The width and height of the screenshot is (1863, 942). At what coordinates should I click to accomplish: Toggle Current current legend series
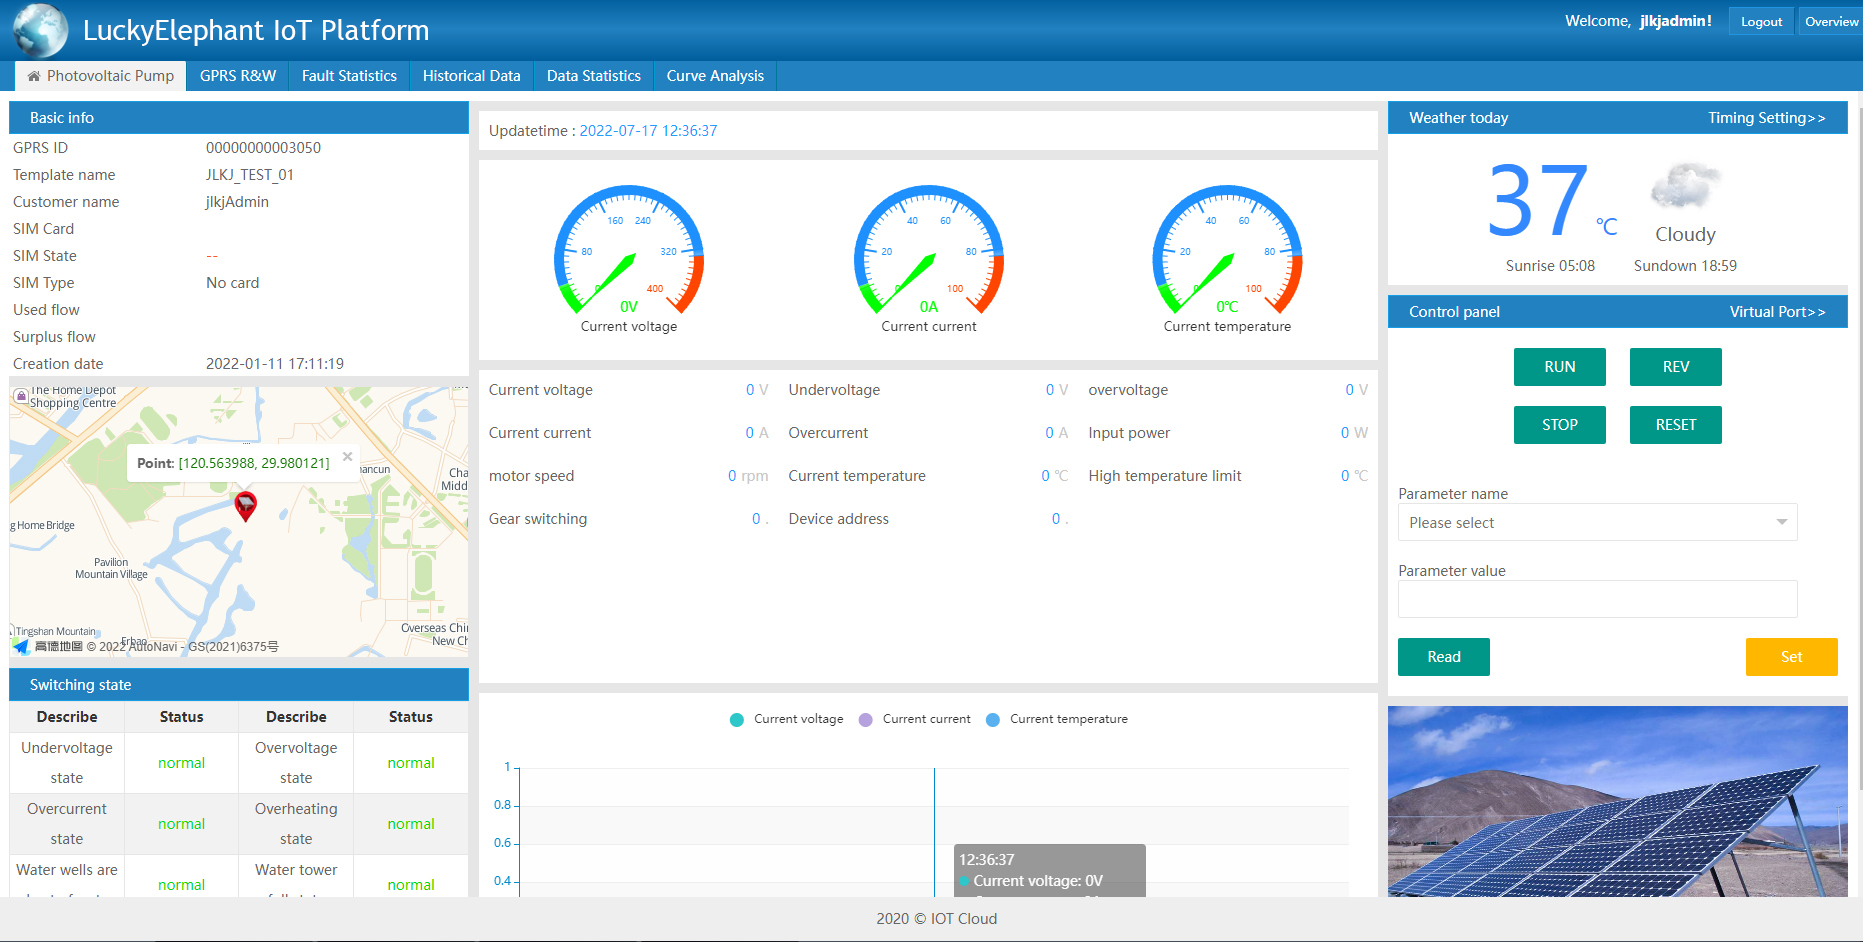point(915,719)
